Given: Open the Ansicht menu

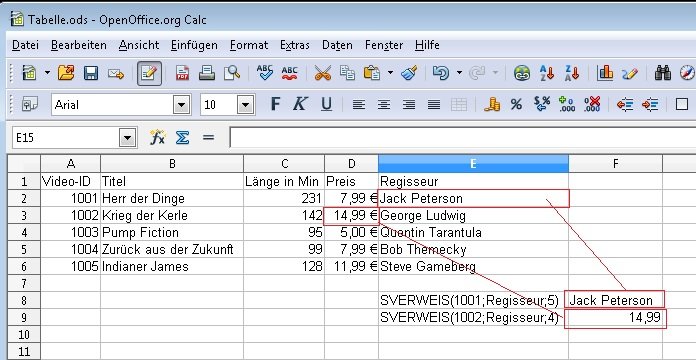Looking at the screenshot, I should tap(139, 45).
